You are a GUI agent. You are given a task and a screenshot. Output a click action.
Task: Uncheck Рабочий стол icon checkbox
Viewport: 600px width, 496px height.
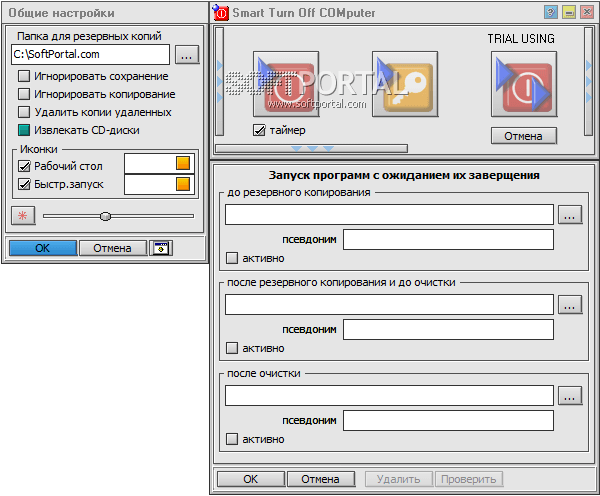(24, 166)
